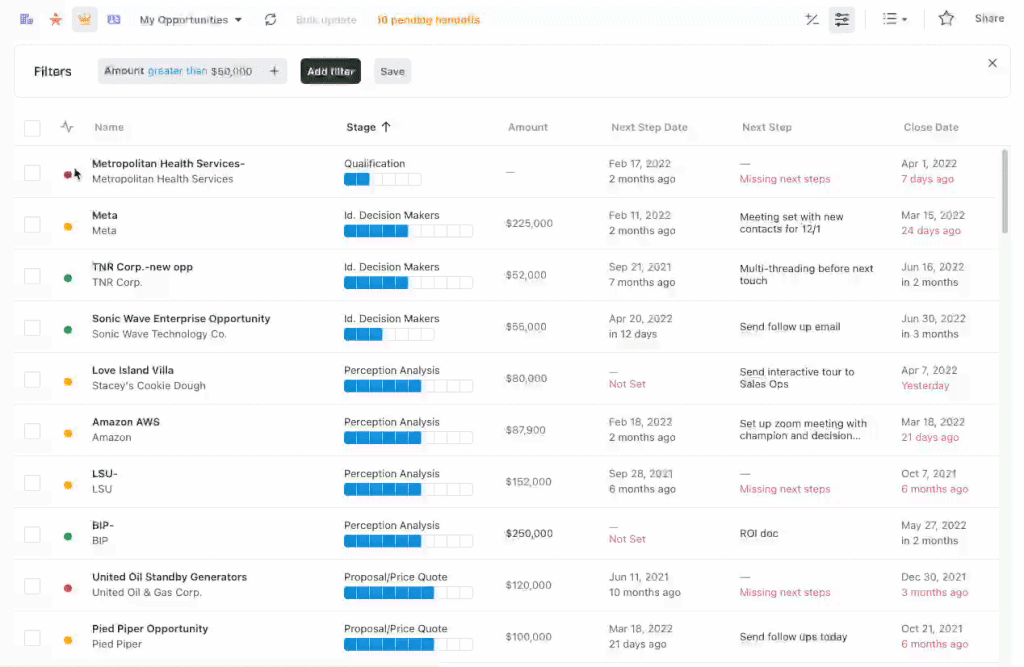The width and height of the screenshot is (1024, 667).
Task: Click the Send follow ups today next step
Action: (793, 636)
